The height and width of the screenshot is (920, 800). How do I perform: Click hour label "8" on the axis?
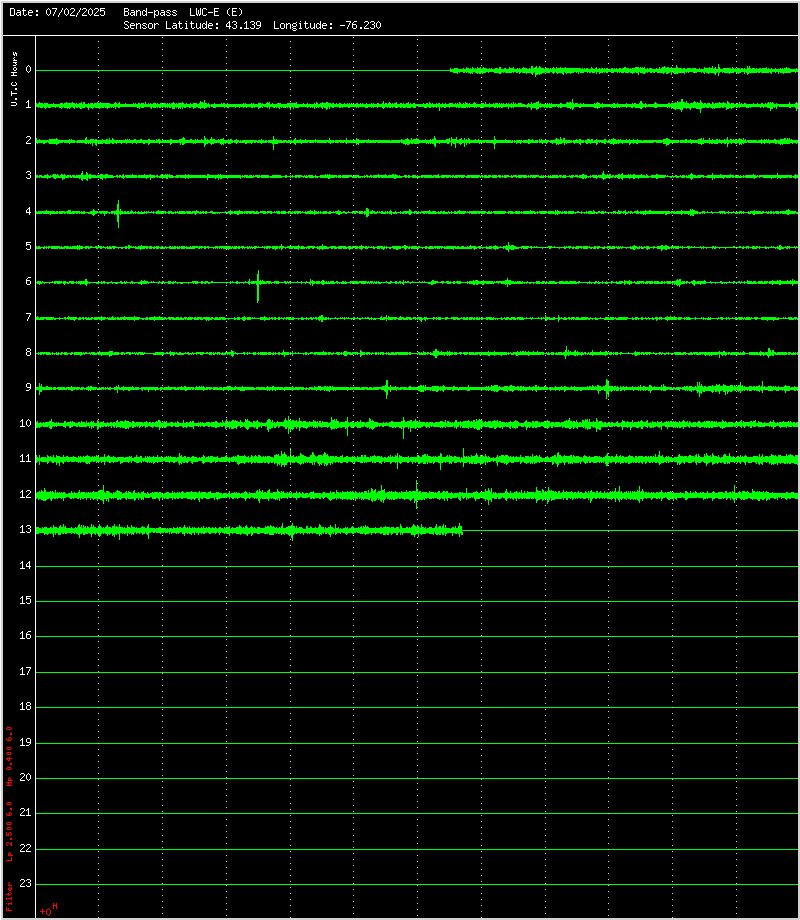tap(28, 353)
